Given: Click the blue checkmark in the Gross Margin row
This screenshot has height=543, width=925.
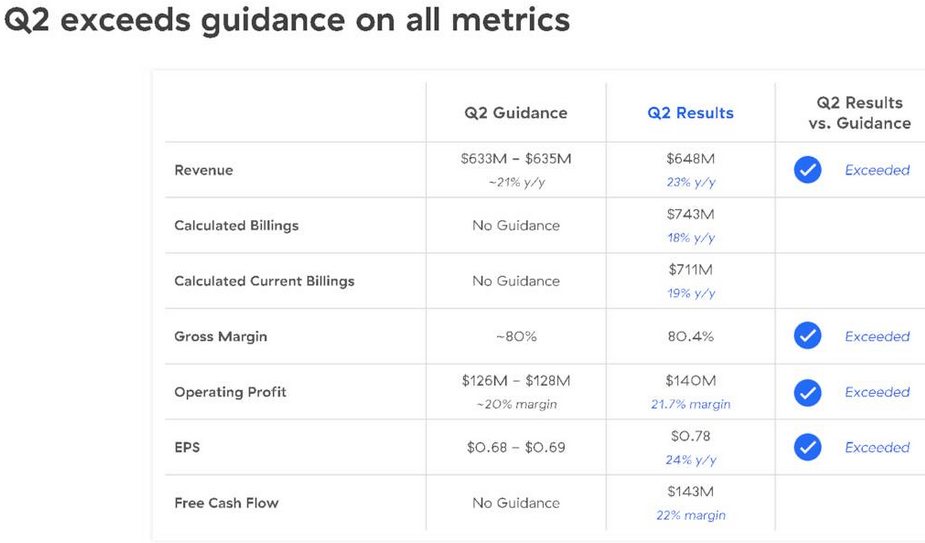Looking at the screenshot, I should (807, 336).
